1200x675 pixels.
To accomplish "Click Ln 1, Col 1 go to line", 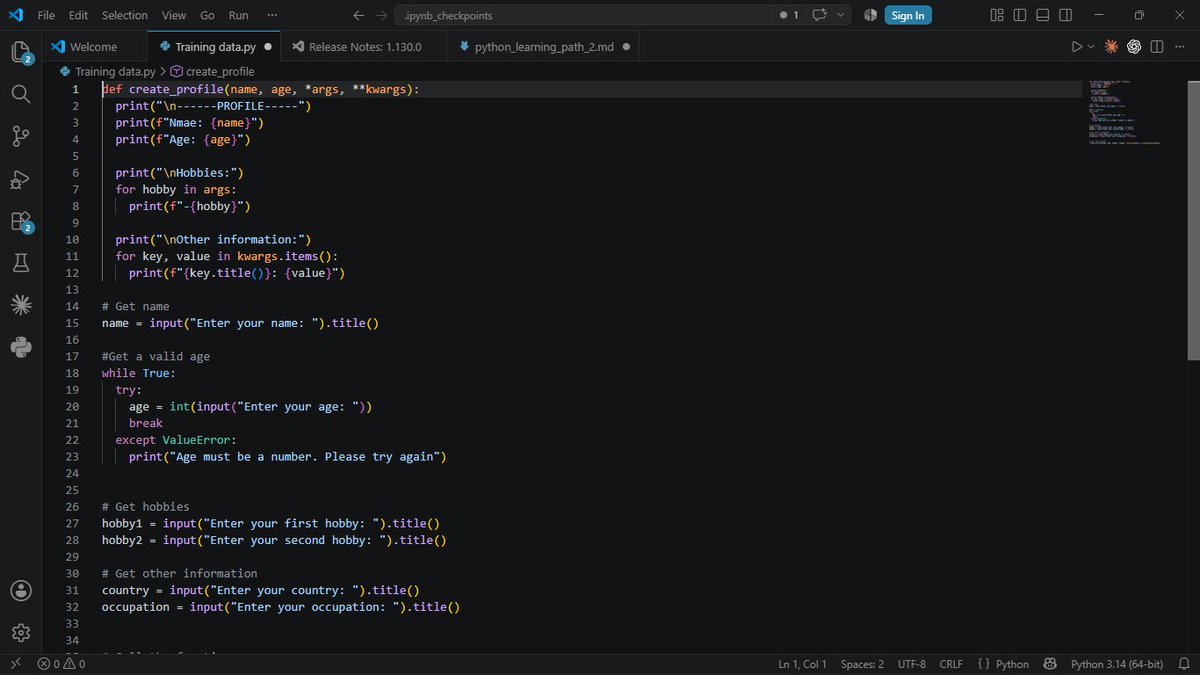I will [802, 664].
